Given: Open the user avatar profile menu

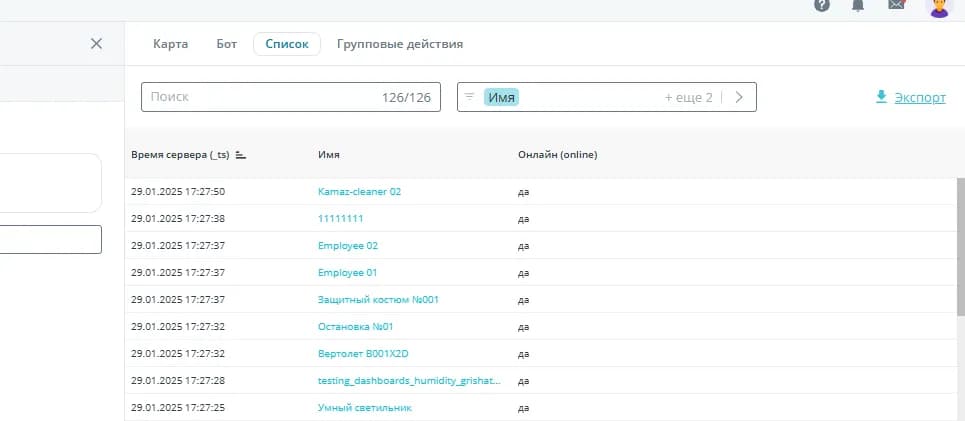Looking at the screenshot, I should point(939,7).
